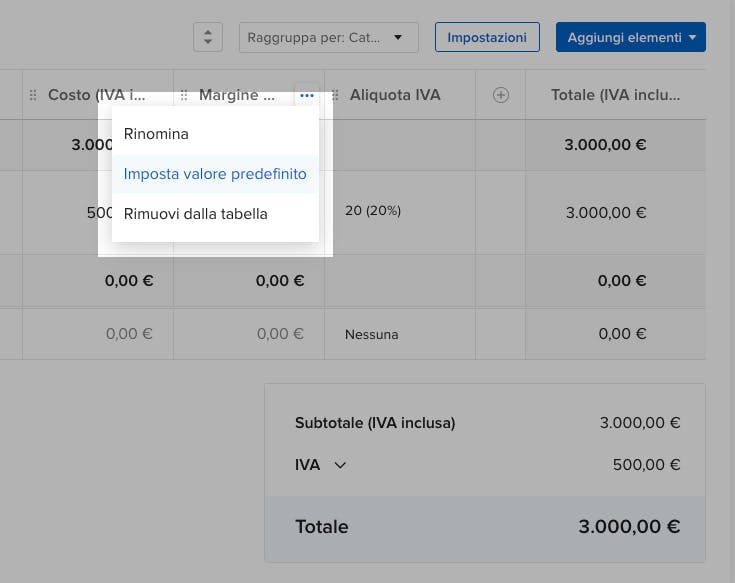Open the Raggruppa per dropdown
Viewport: 735px width, 583px height.
pos(328,38)
